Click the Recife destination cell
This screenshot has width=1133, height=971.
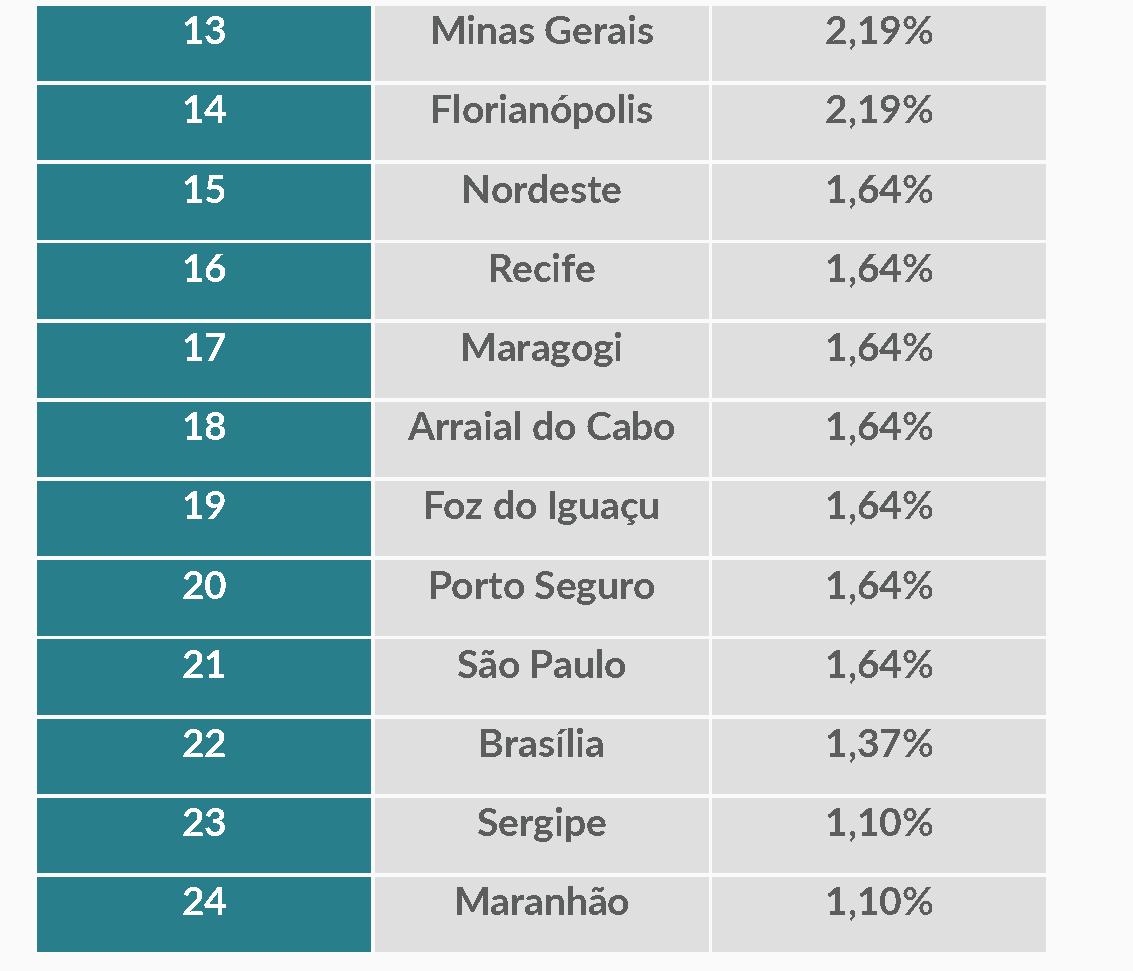coord(541,281)
